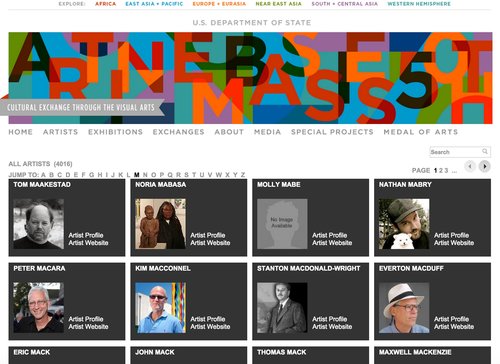Screen dimensions: 500x364
Task: Click U.S. Department of State heading
Action: (252, 23)
